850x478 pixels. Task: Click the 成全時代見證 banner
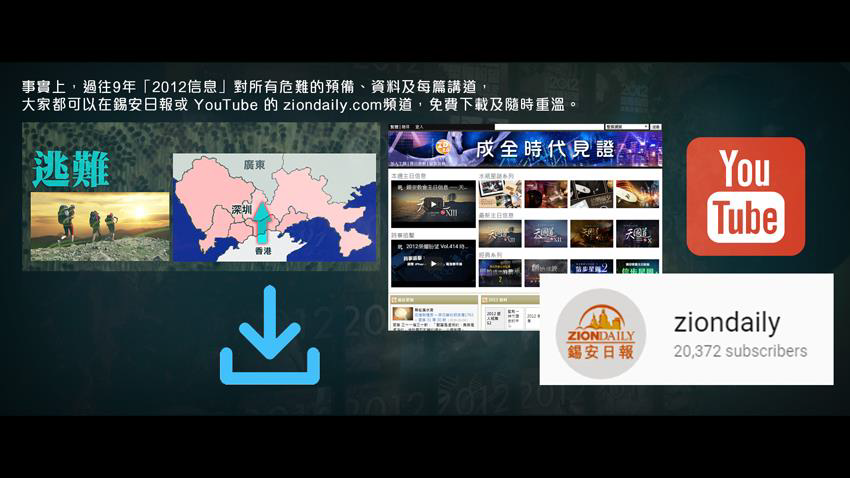525,149
